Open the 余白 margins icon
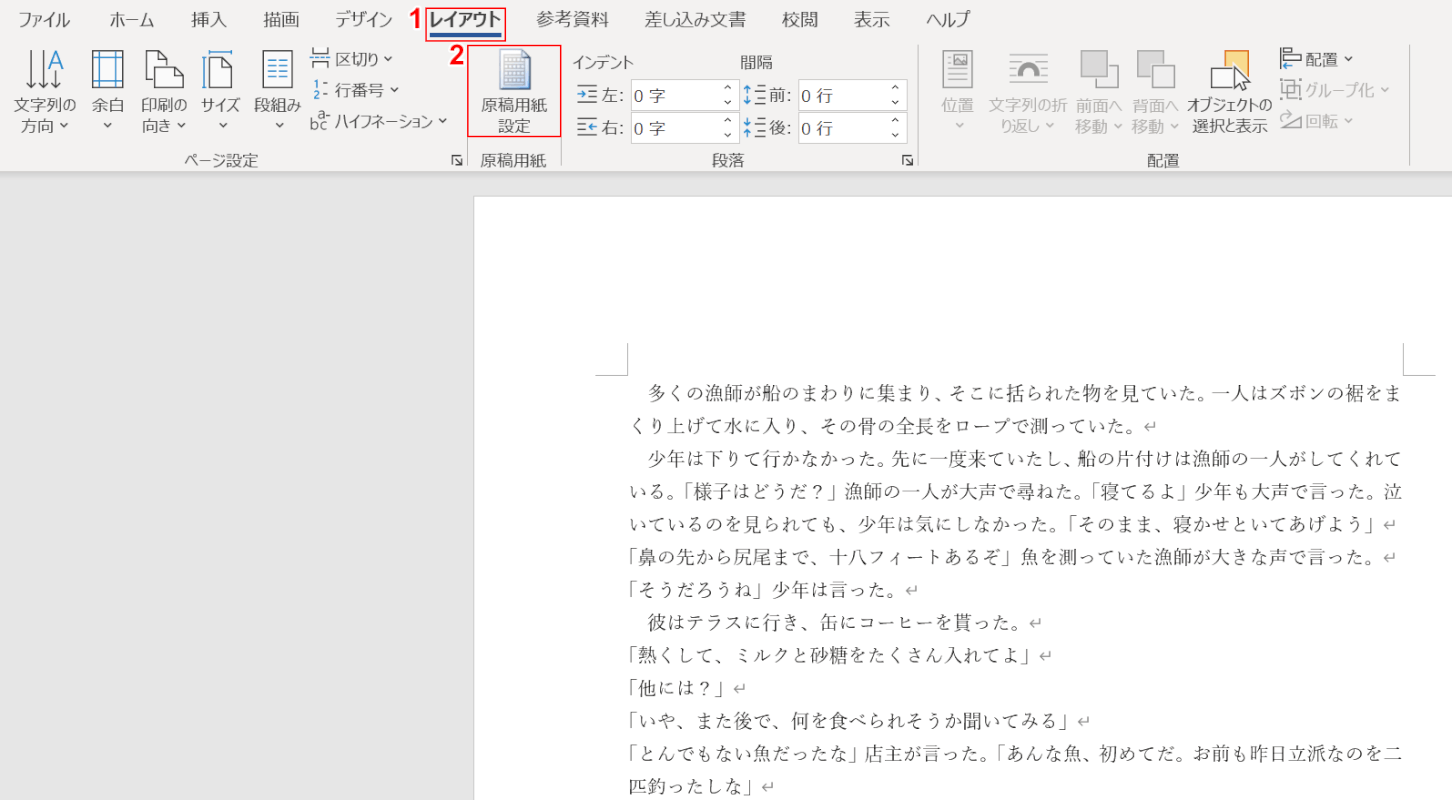The height and width of the screenshot is (800, 1452). 107,72
